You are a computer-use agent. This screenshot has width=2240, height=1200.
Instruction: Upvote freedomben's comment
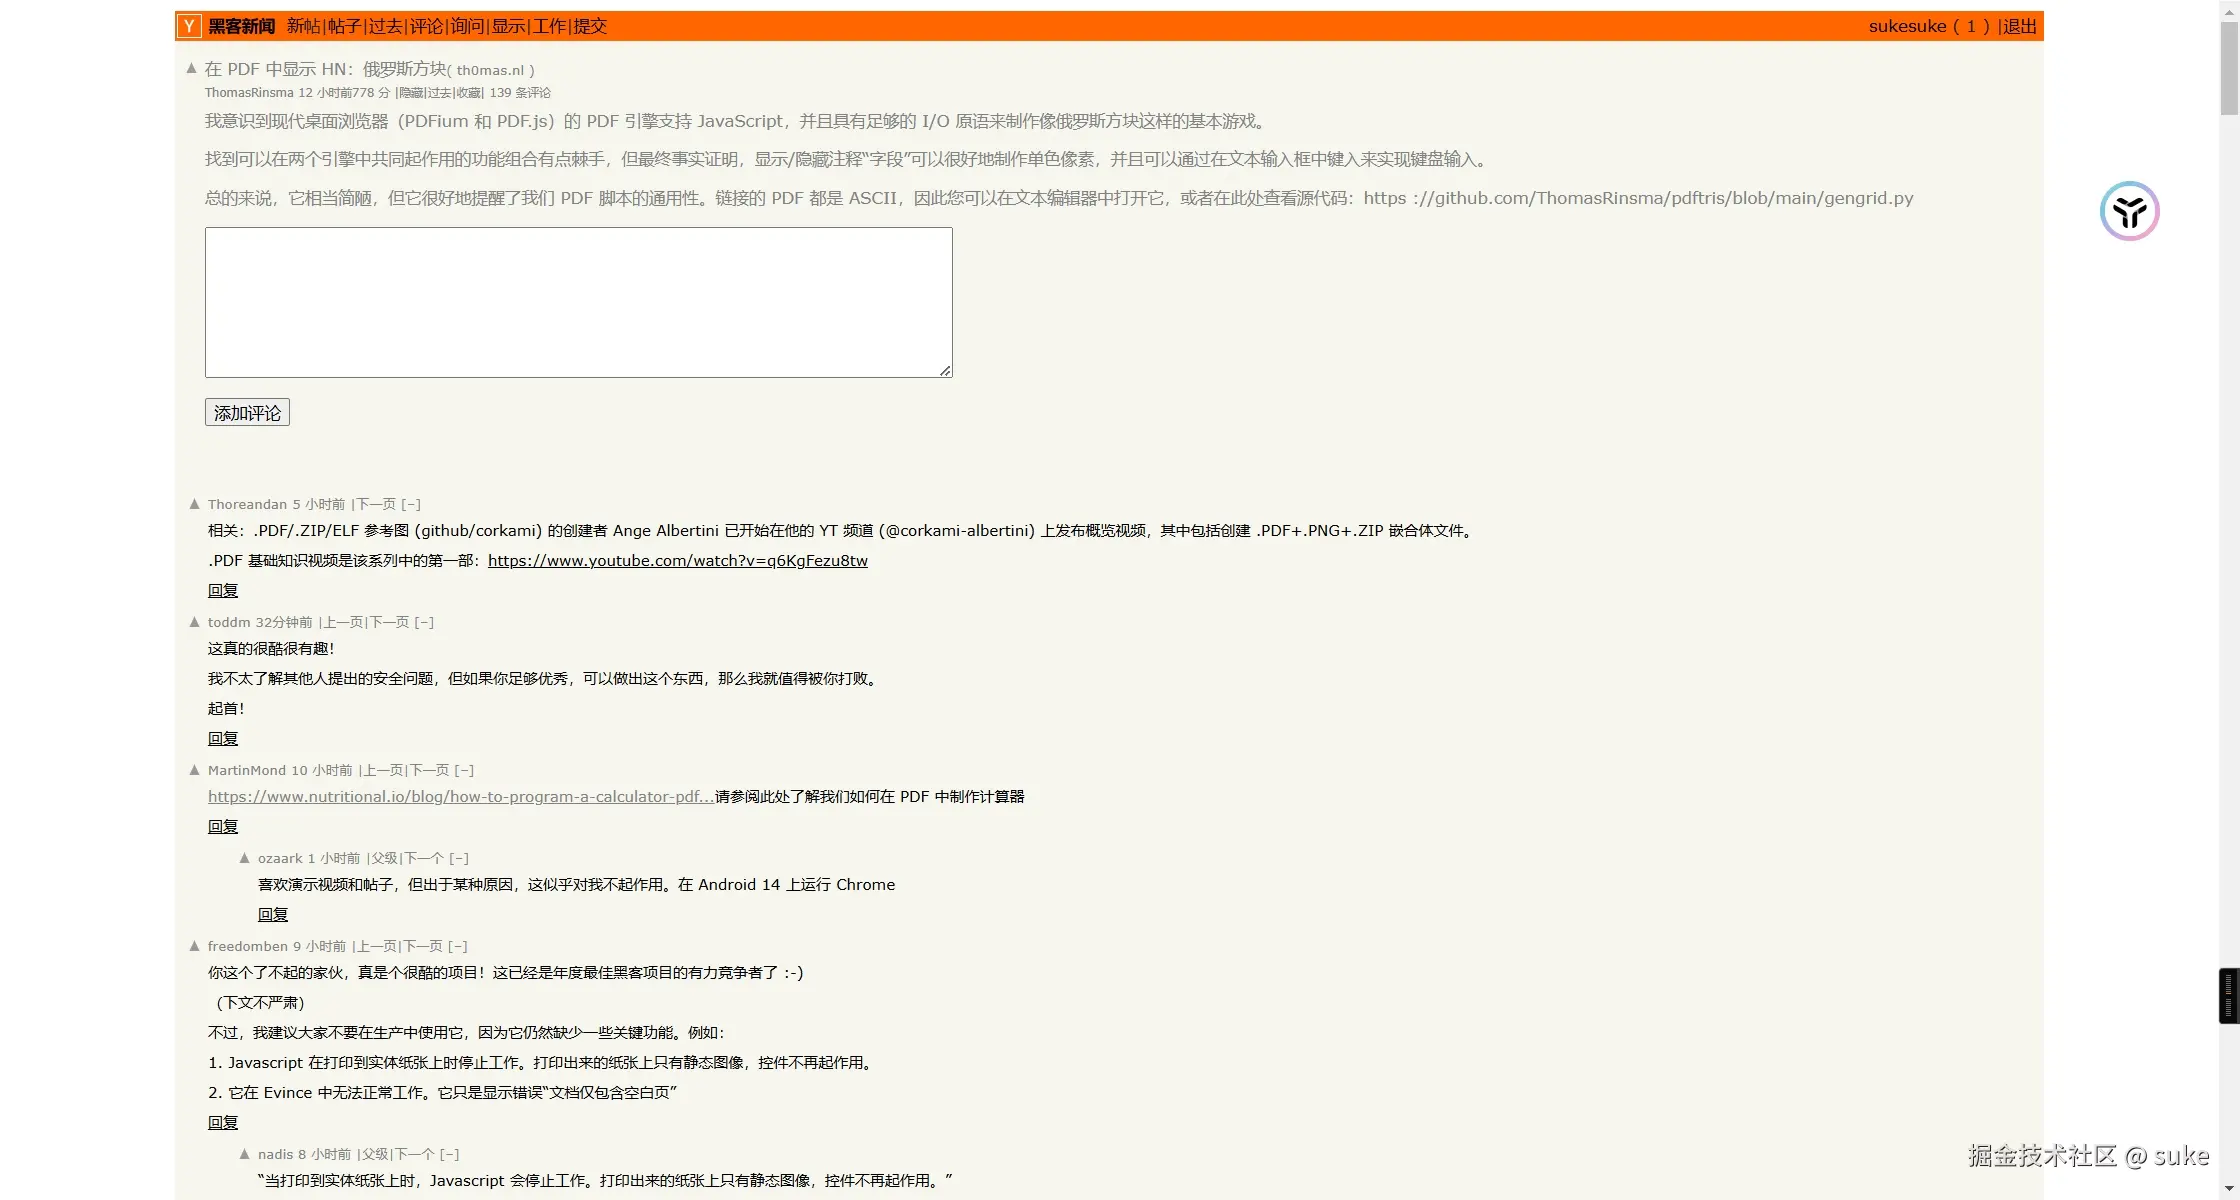pyautogui.click(x=195, y=946)
